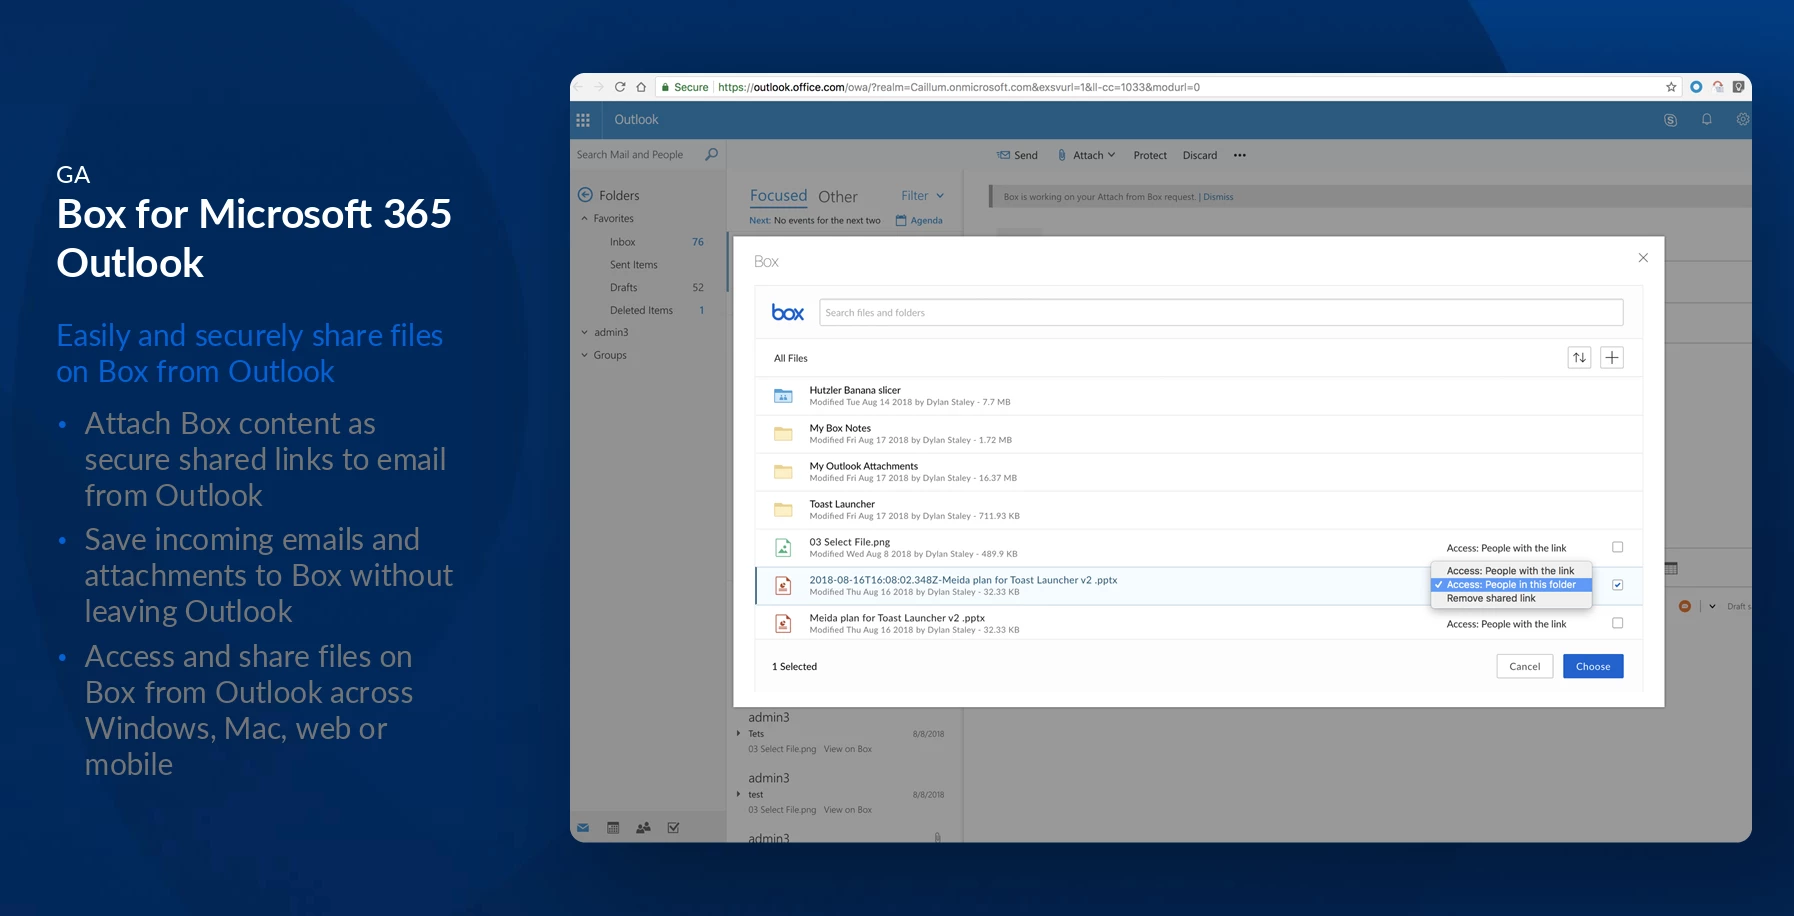Click Discard in compose toolbar
This screenshot has height=916, width=1794.
pyautogui.click(x=1200, y=155)
